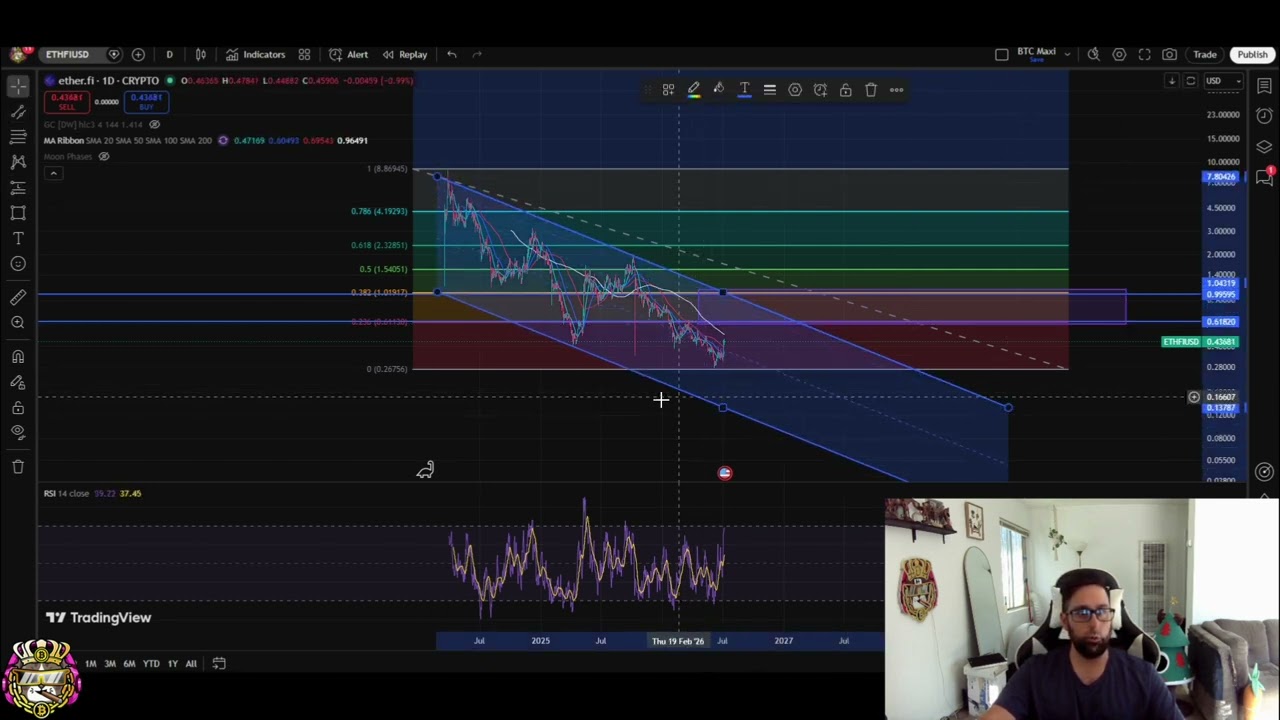The image size is (1280, 720).
Task: Open indicator templates grid menu
Action: [x=304, y=54]
